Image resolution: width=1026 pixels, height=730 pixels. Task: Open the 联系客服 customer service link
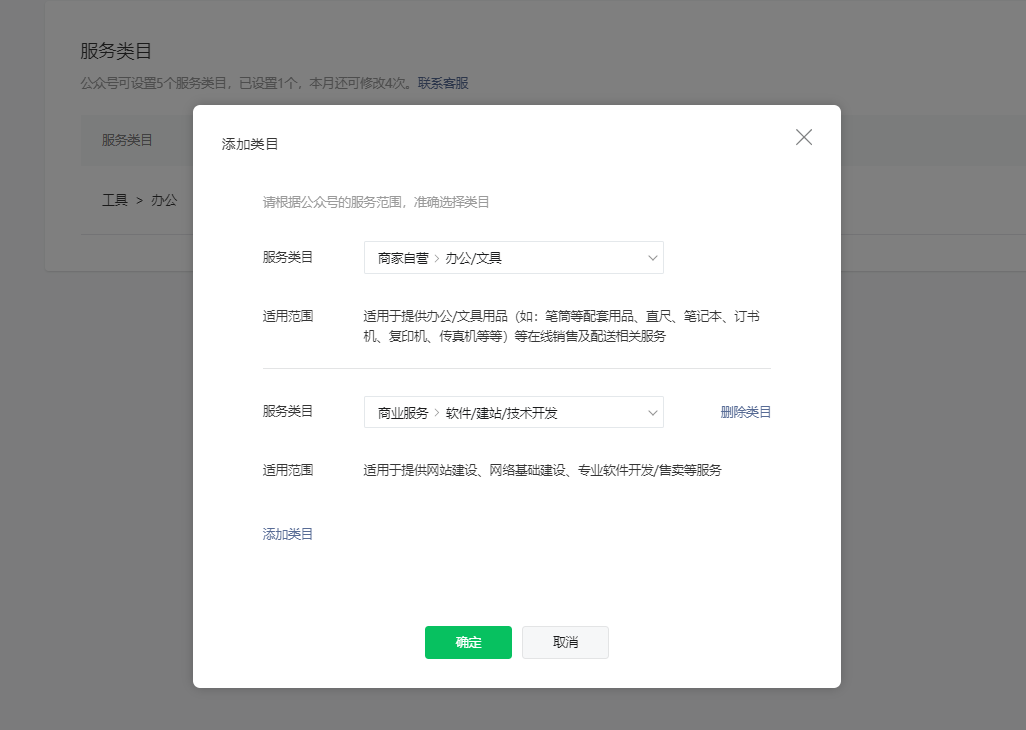pos(443,83)
